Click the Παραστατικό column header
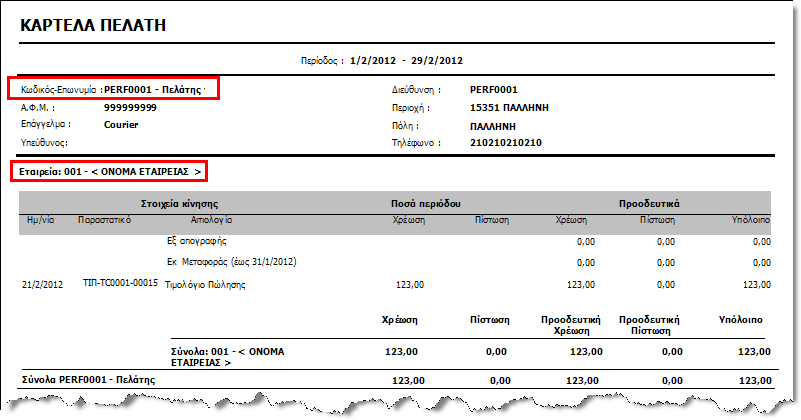 point(104,220)
